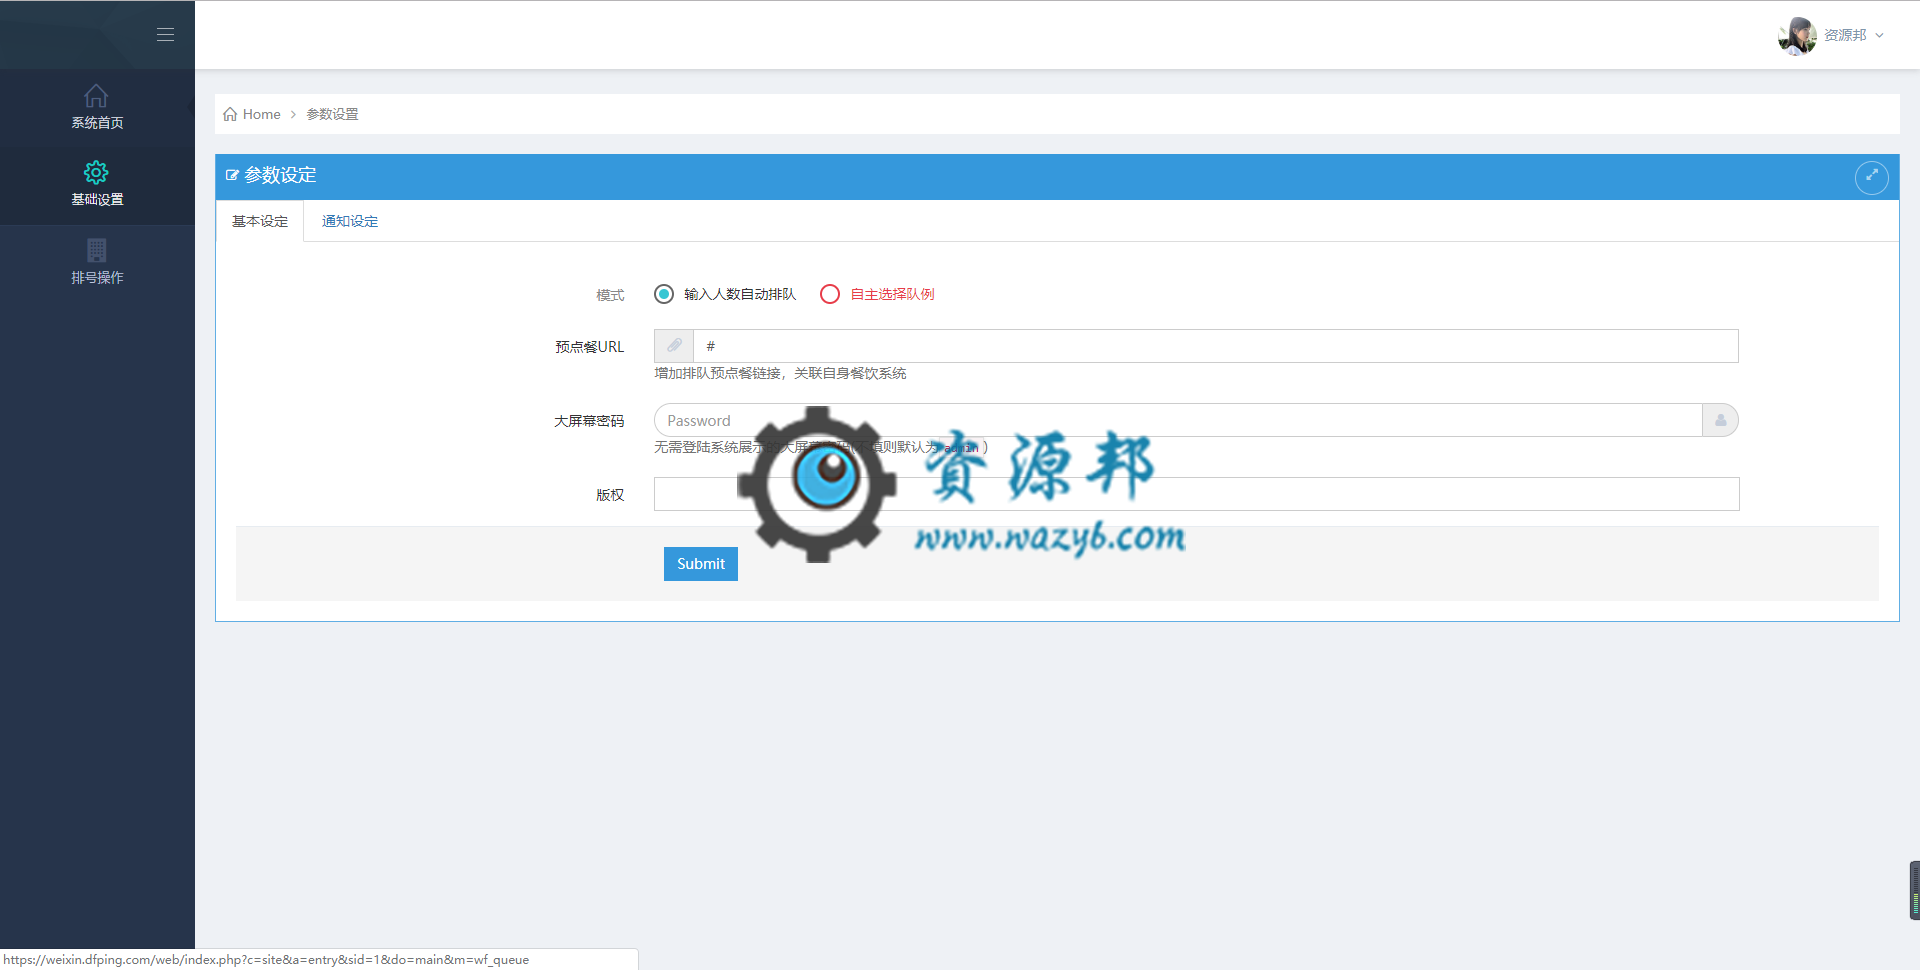The image size is (1920, 970).
Task: Click the 参数设定 panel title
Action: pyautogui.click(x=281, y=175)
